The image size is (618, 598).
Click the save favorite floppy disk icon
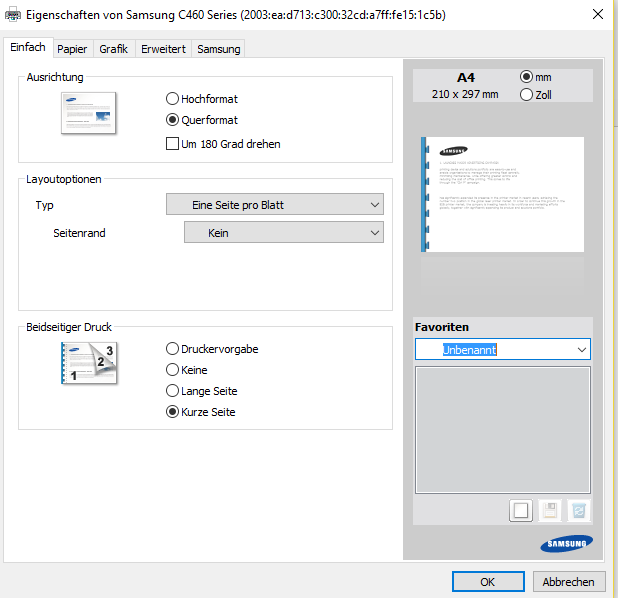point(550,510)
